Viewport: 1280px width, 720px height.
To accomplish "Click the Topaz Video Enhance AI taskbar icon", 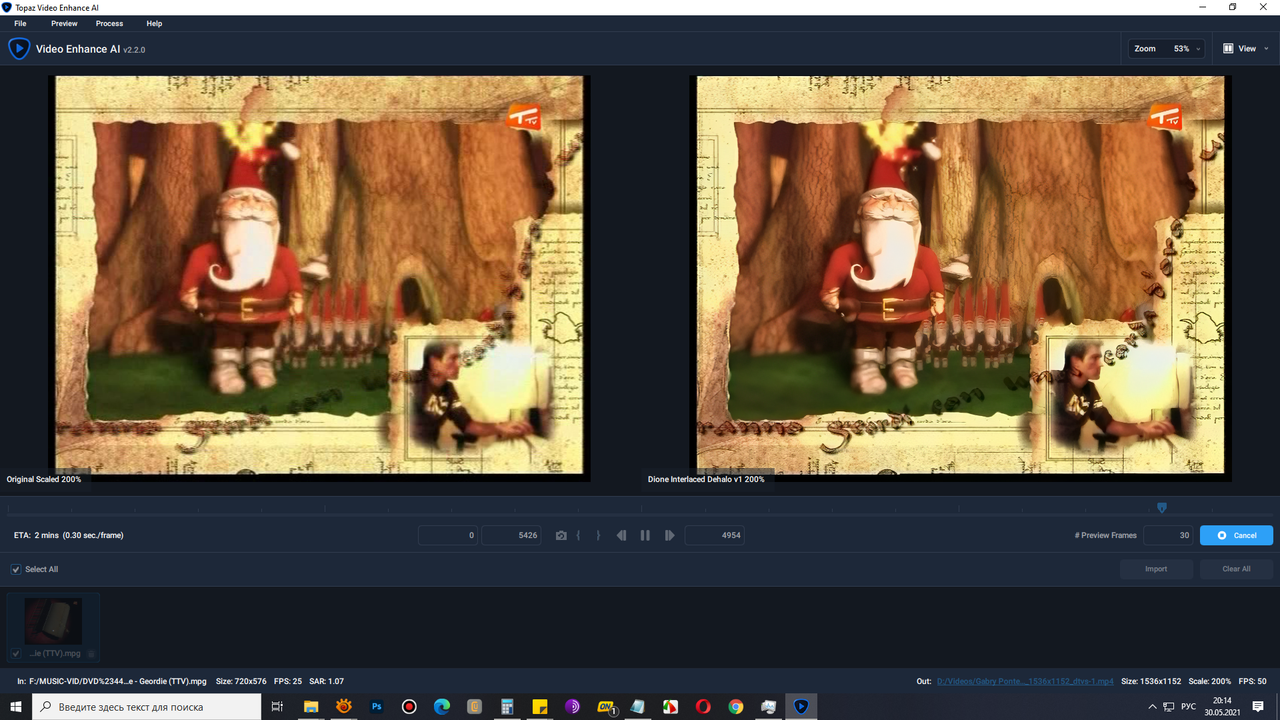I will coord(800,706).
